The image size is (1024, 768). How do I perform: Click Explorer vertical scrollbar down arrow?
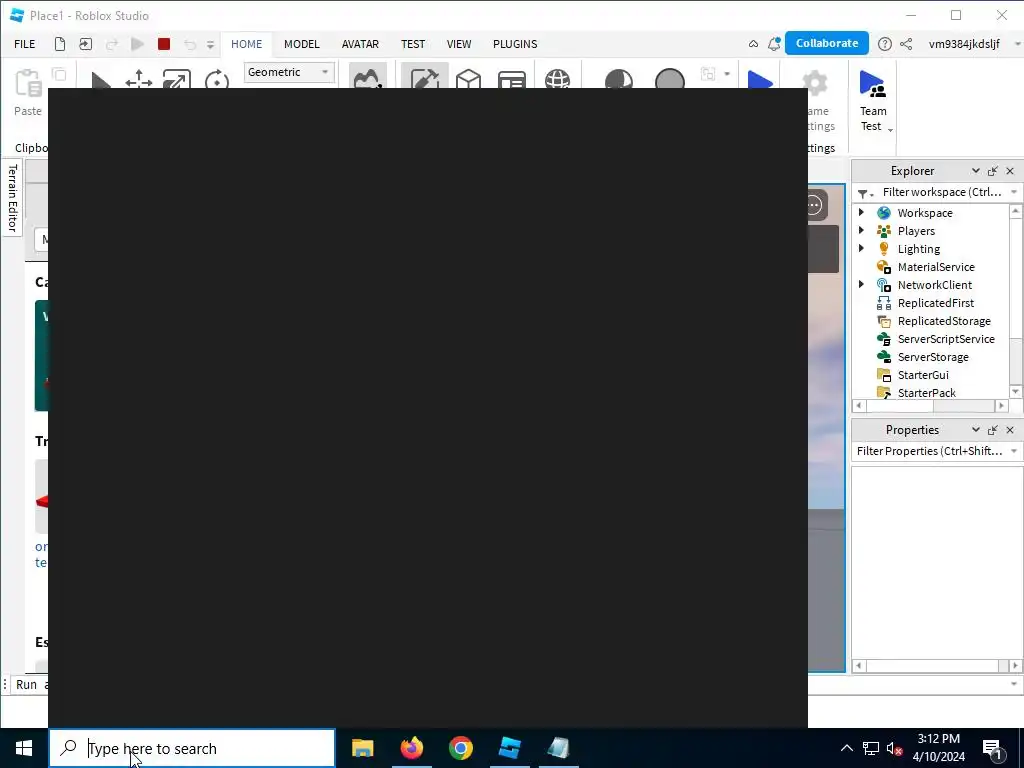pyautogui.click(x=1015, y=391)
